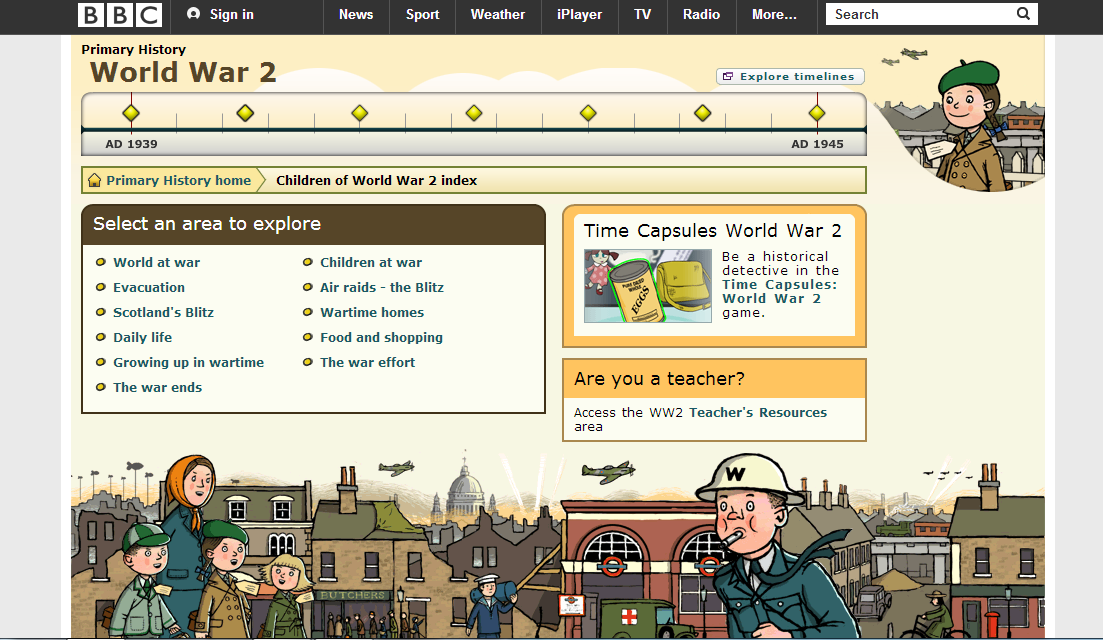Open Wartime homes link
Viewport: 1103px width, 640px height.
[x=372, y=312]
